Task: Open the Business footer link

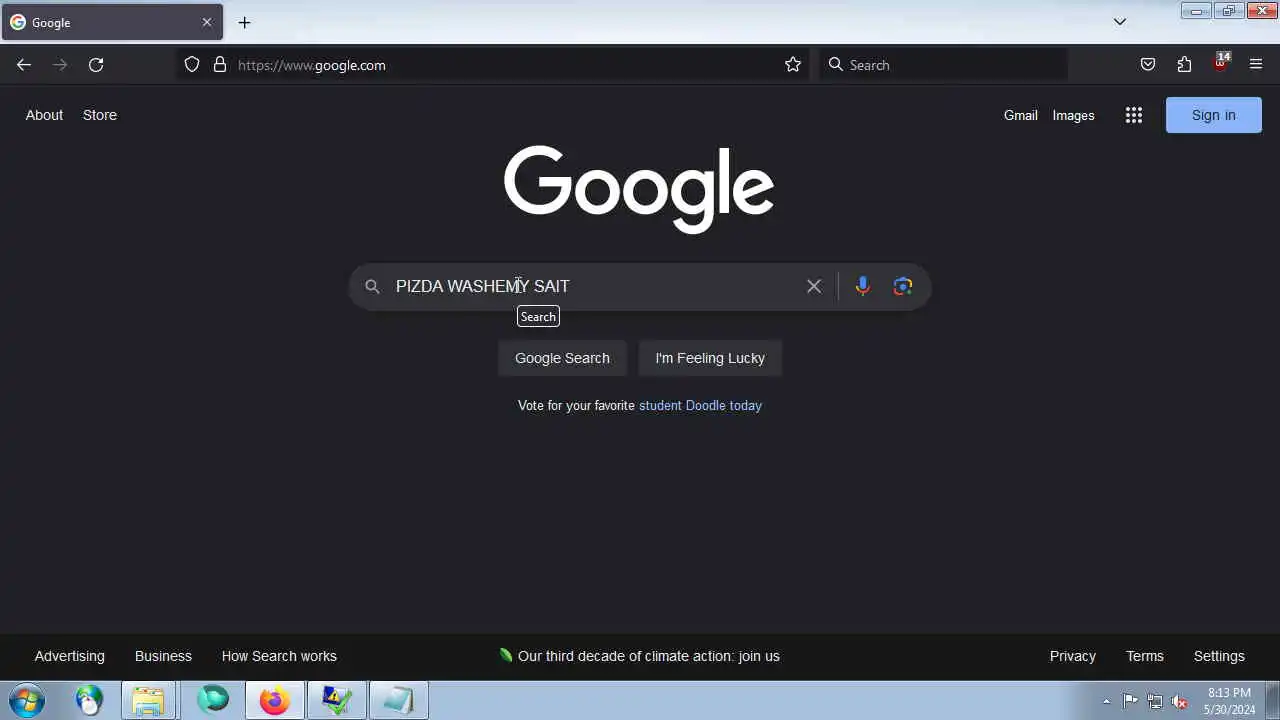Action: pos(163,656)
